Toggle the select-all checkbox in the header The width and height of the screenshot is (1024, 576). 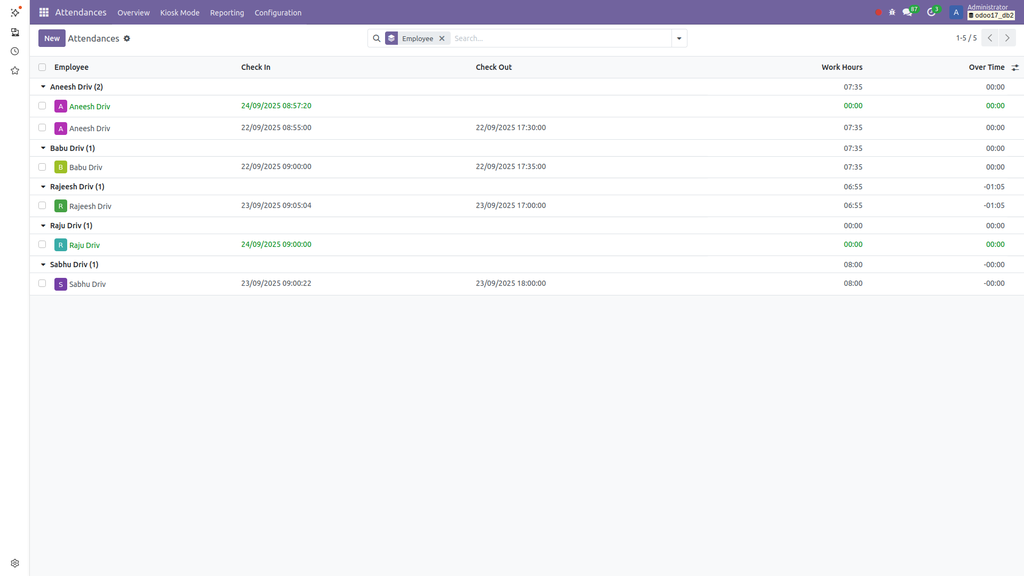pos(40,67)
